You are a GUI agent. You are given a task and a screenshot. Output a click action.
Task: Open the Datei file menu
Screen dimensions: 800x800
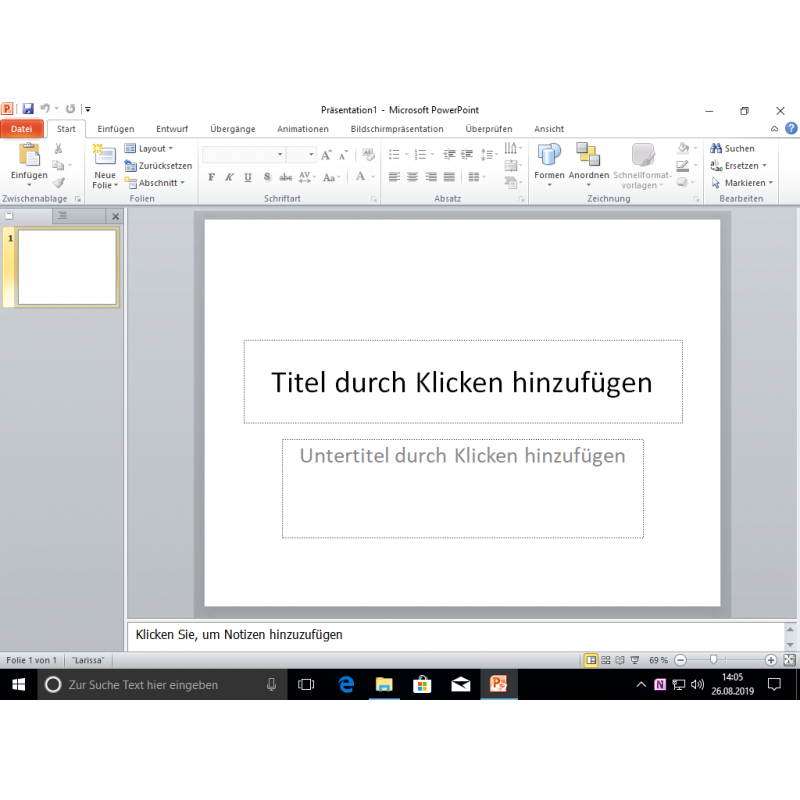tap(22, 129)
